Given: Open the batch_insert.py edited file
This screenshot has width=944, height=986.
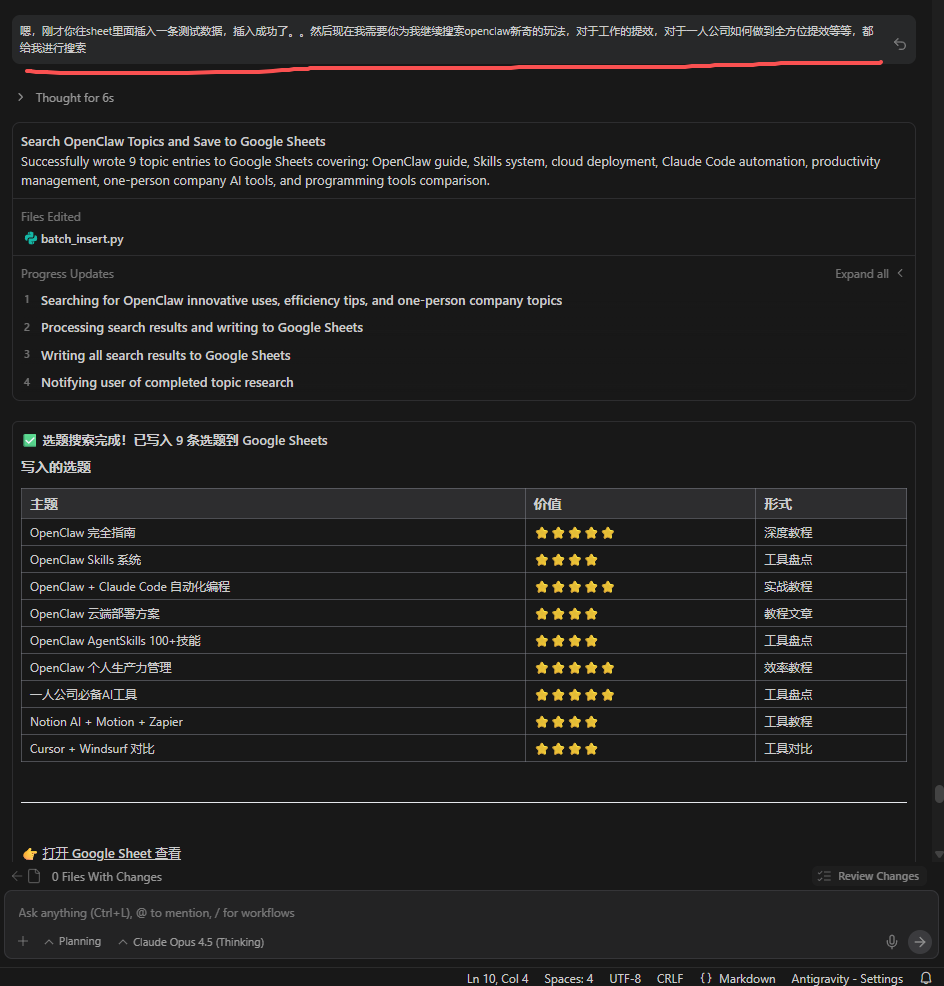Looking at the screenshot, I should (x=82, y=239).
